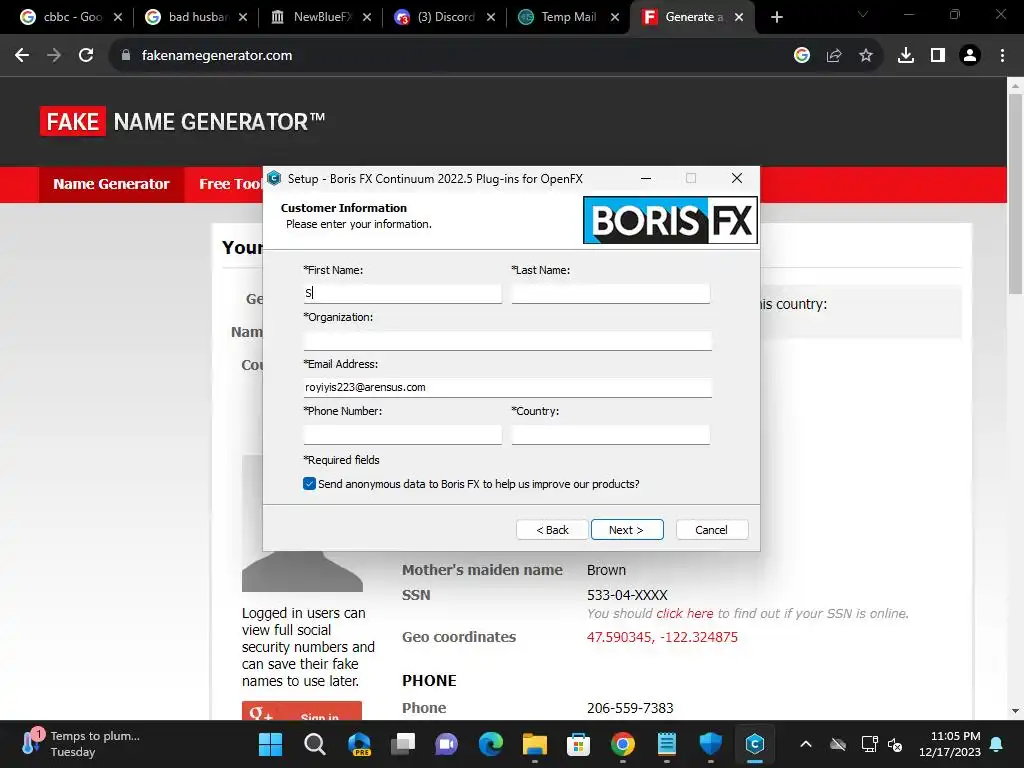Open the geo coordinates link
The image size is (1024, 768).
pos(662,637)
